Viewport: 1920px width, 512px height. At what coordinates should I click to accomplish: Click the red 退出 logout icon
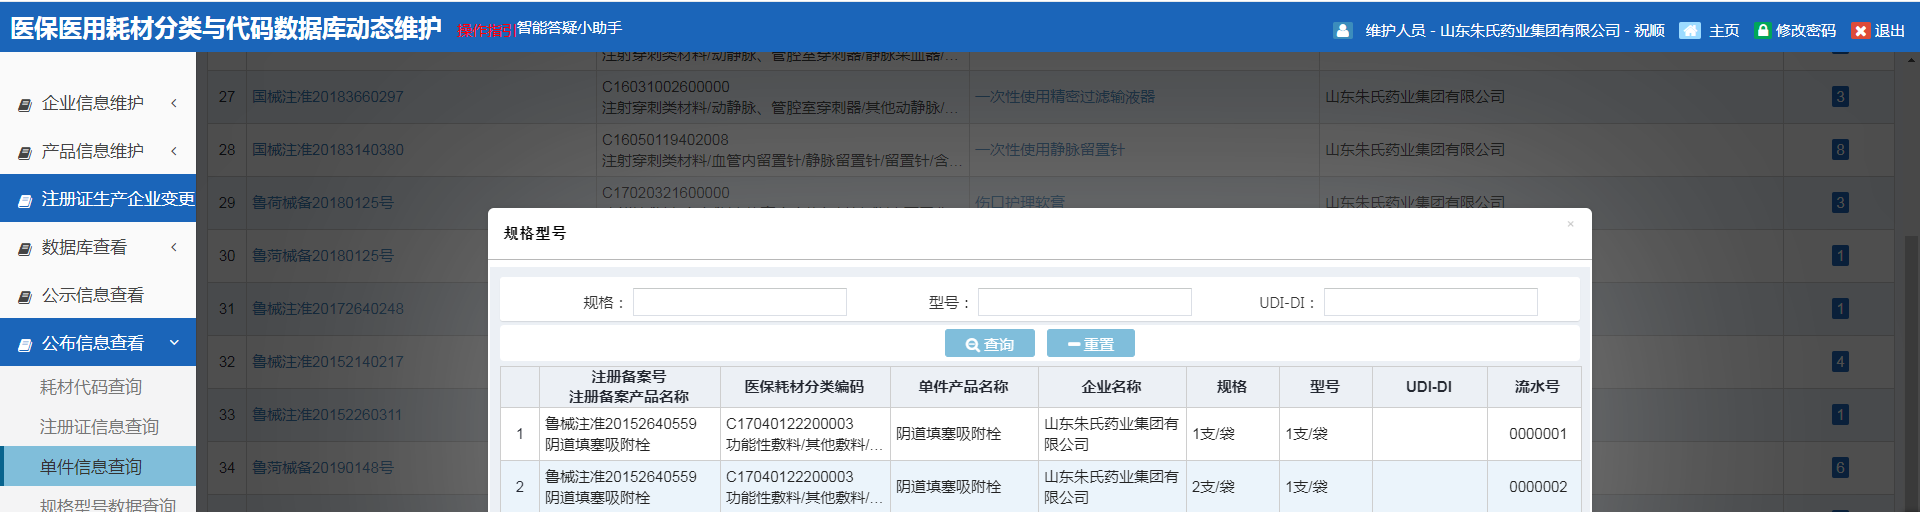[x=1860, y=31]
